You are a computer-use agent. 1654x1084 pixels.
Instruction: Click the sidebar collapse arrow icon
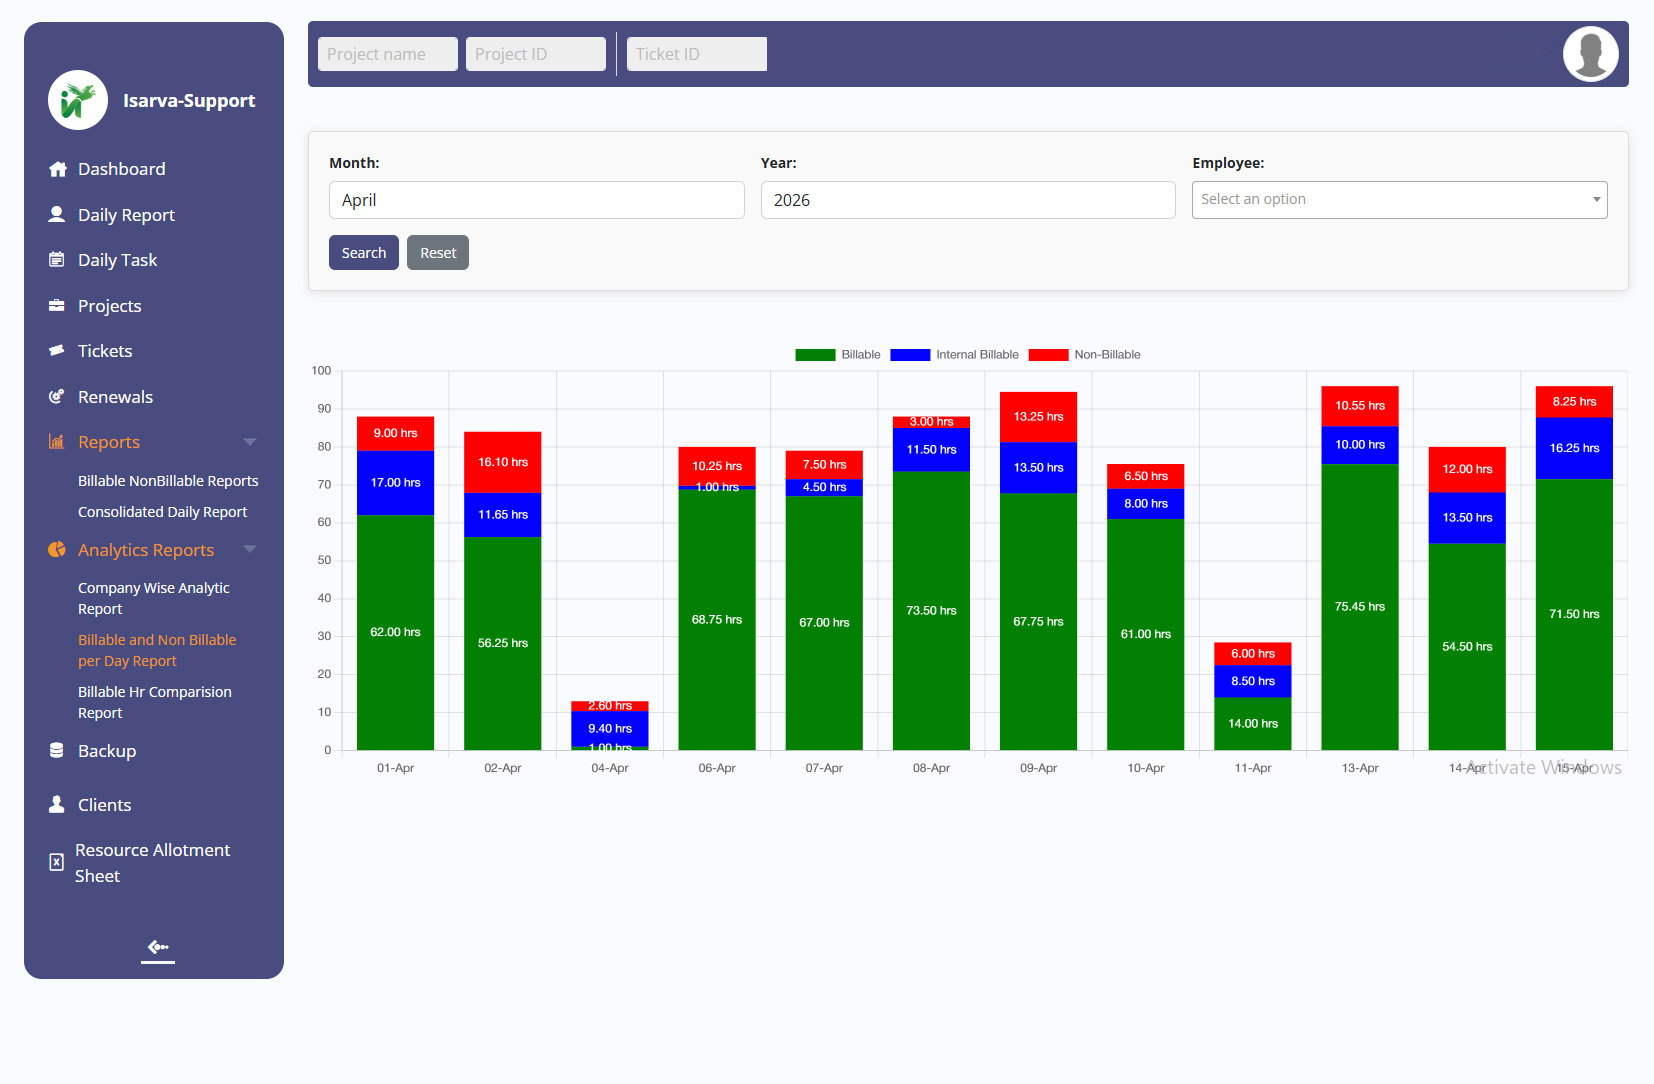click(x=158, y=947)
